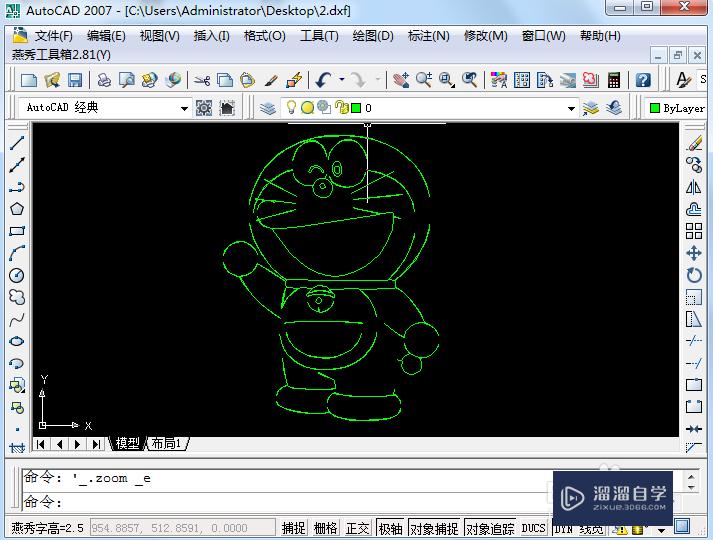Select the Line drawing tool
713x540 pixels.
pos(17,143)
